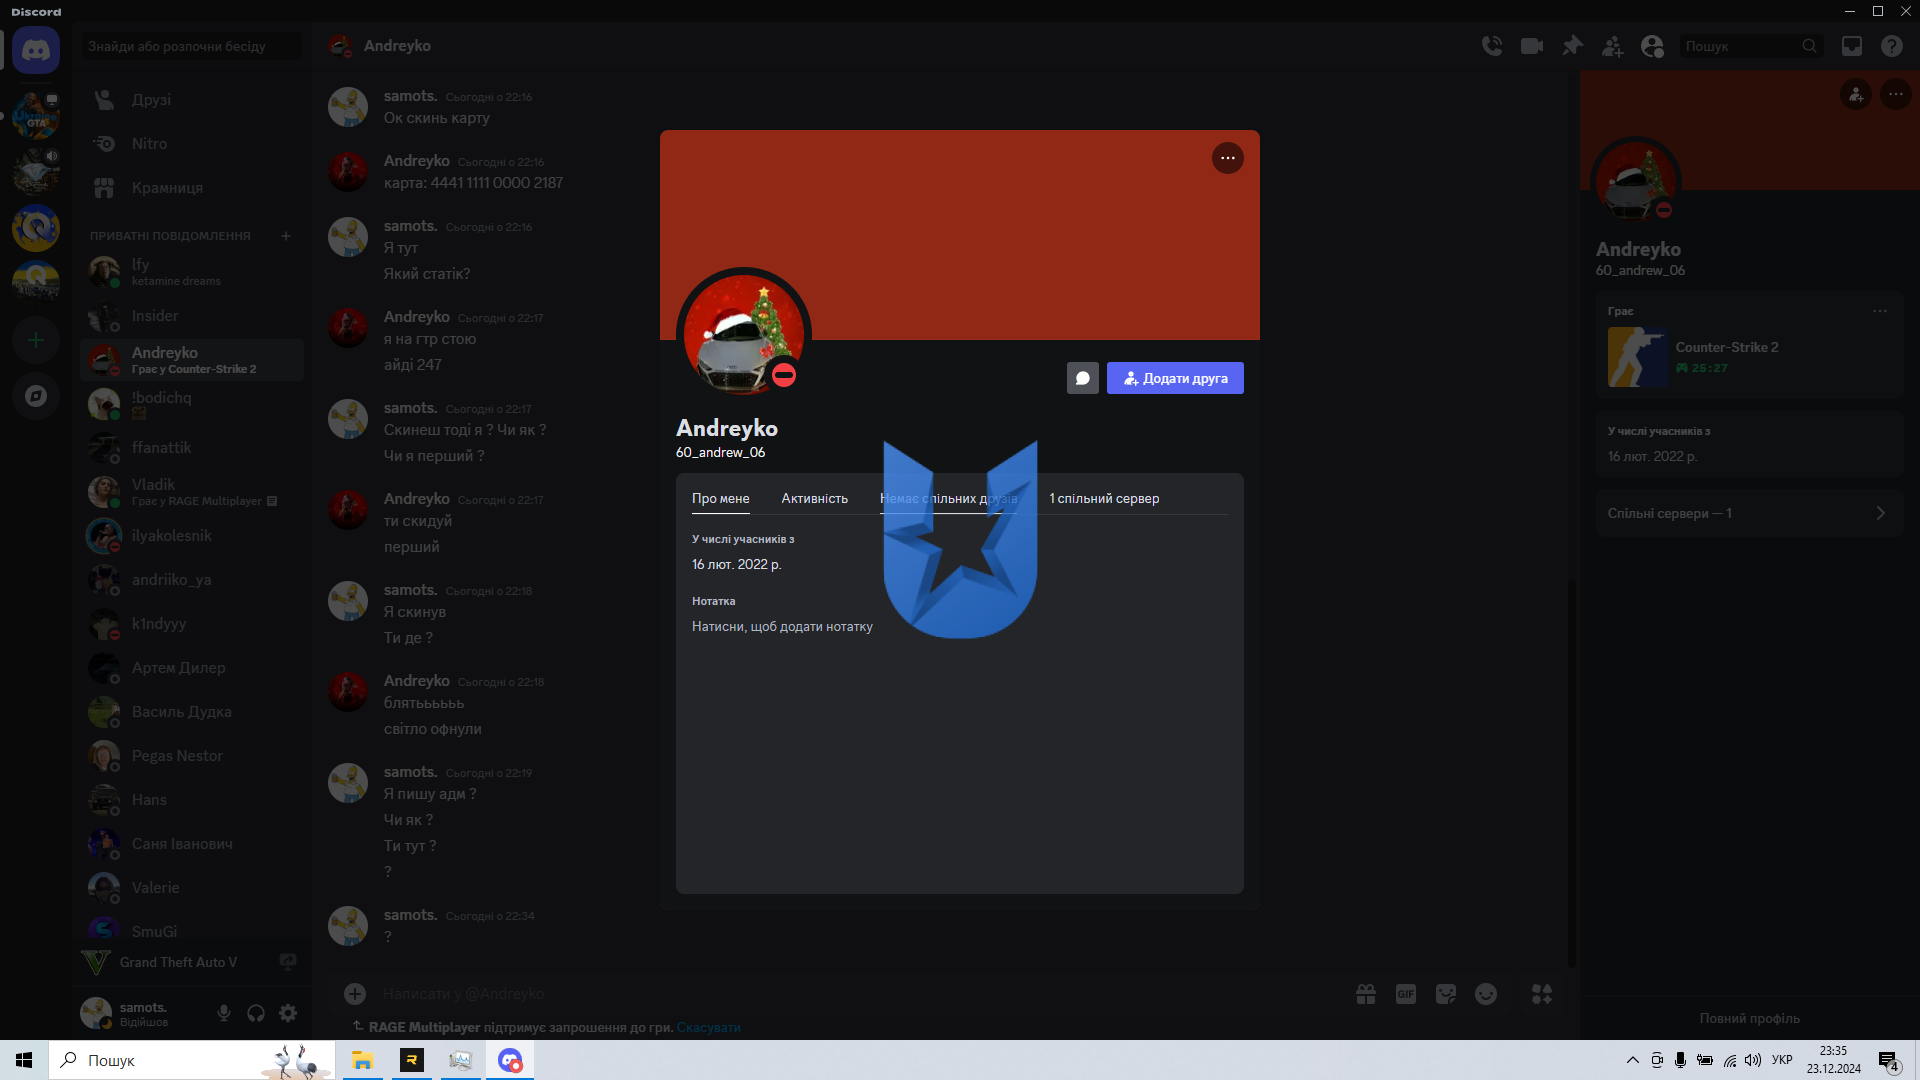The height and width of the screenshot is (1080, 1920).
Task: Open the Valerie direct message
Action: (191, 888)
